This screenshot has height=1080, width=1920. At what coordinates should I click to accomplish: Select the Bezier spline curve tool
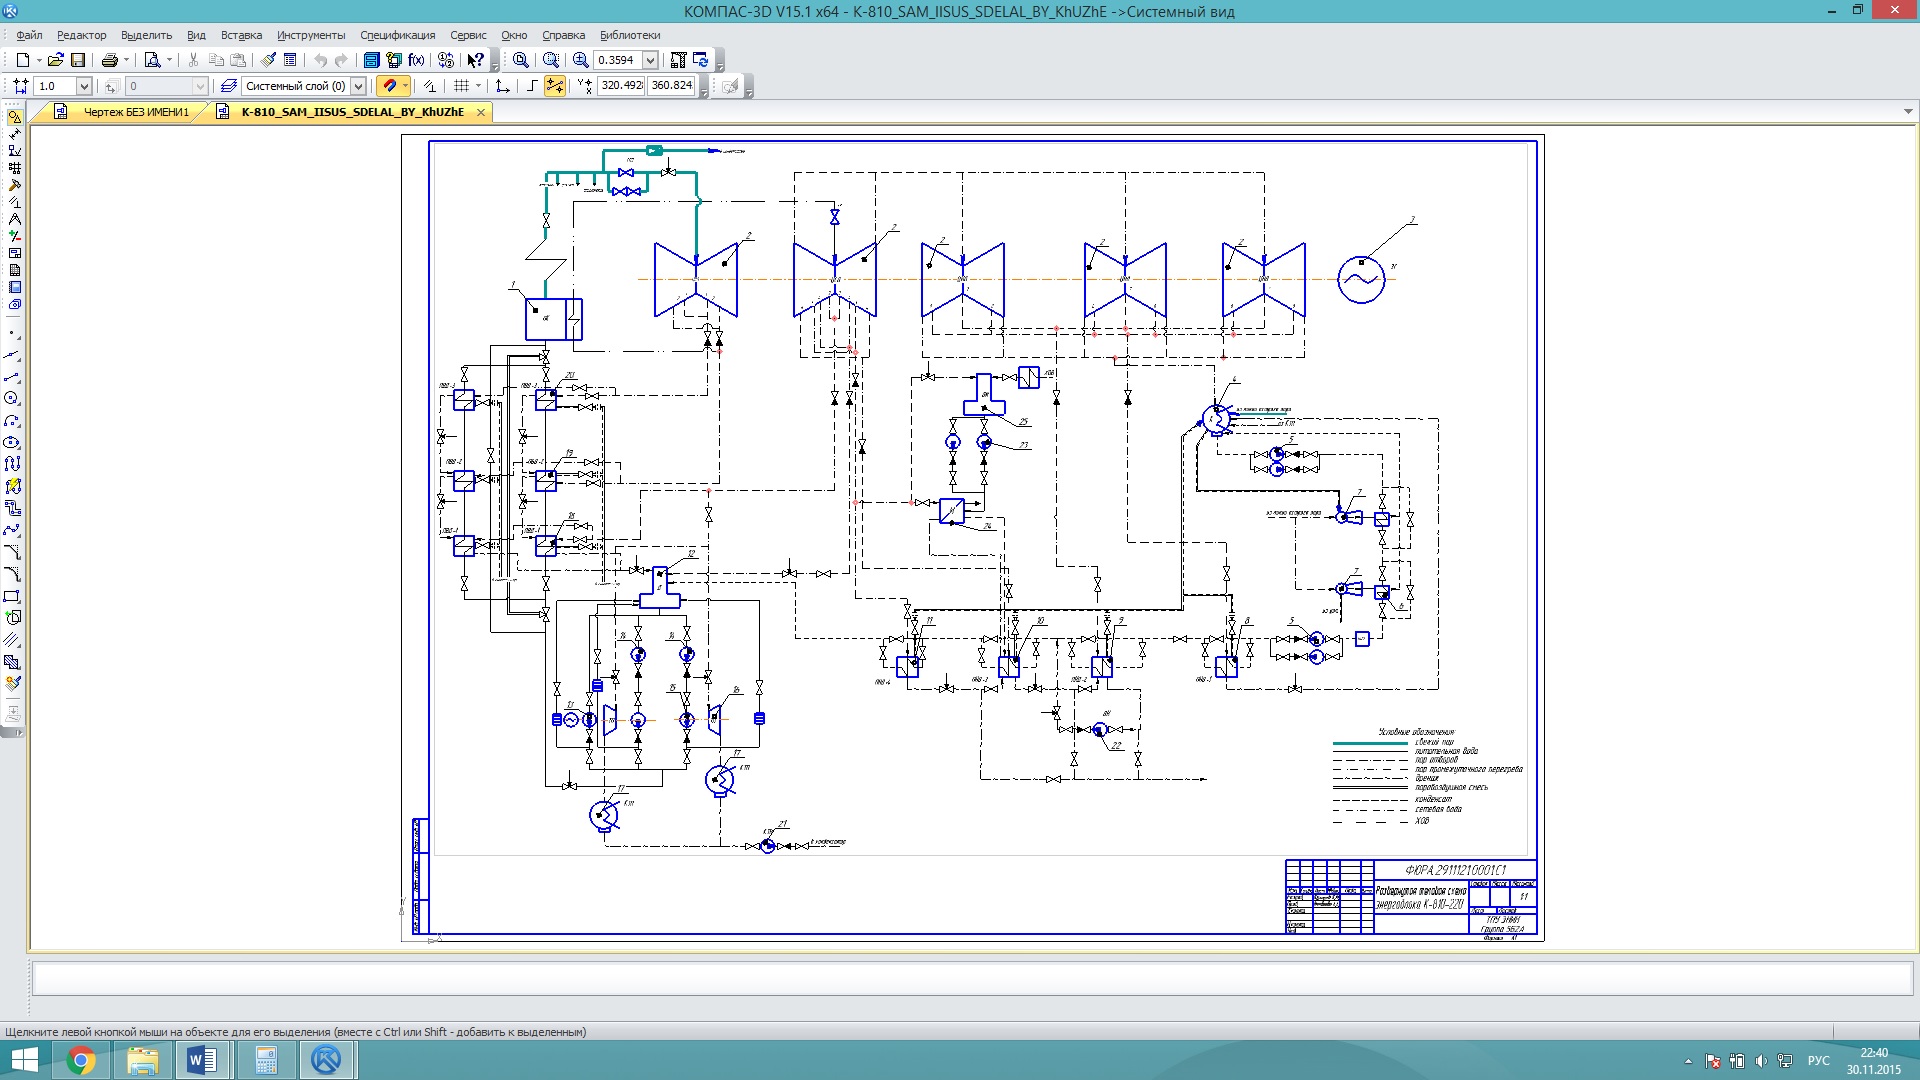[12, 530]
